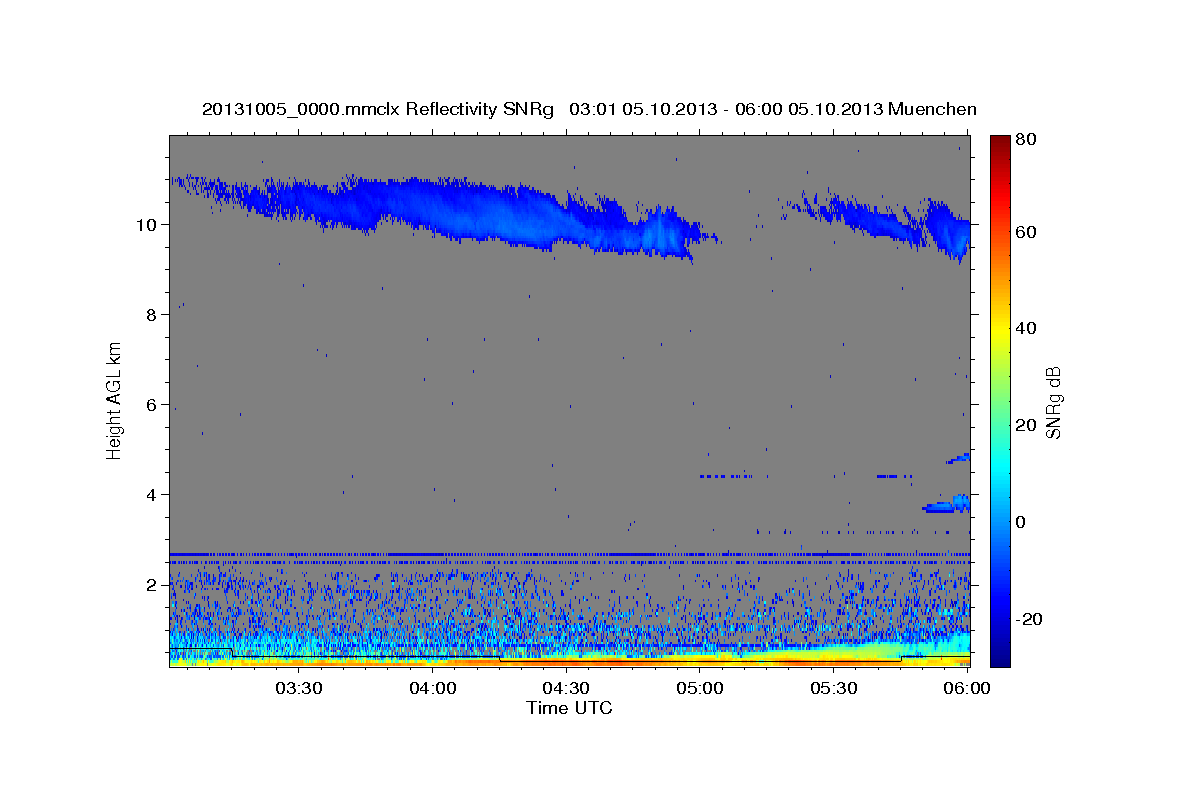Select the 04:30 time tick label
Image resolution: width=1200 pixels, height=800 pixels.
(565, 689)
